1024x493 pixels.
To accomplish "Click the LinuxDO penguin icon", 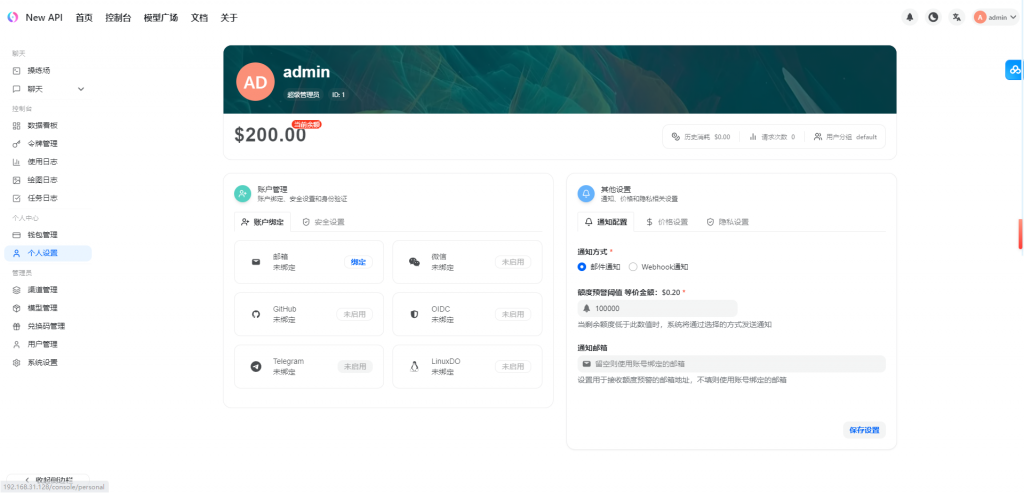I will coord(414,366).
